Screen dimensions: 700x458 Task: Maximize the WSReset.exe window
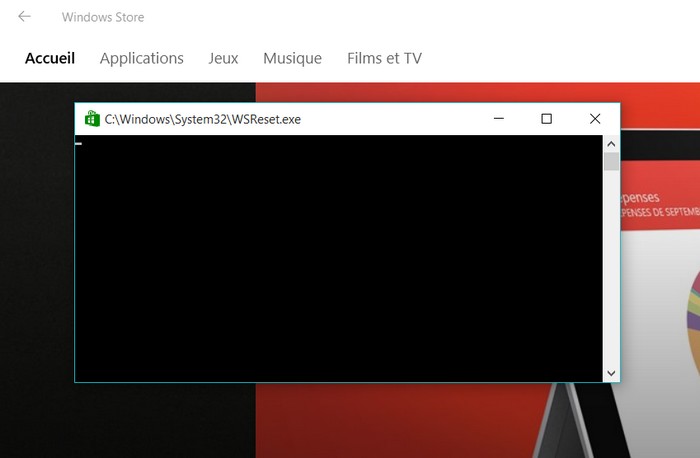click(x=546, y=119)
